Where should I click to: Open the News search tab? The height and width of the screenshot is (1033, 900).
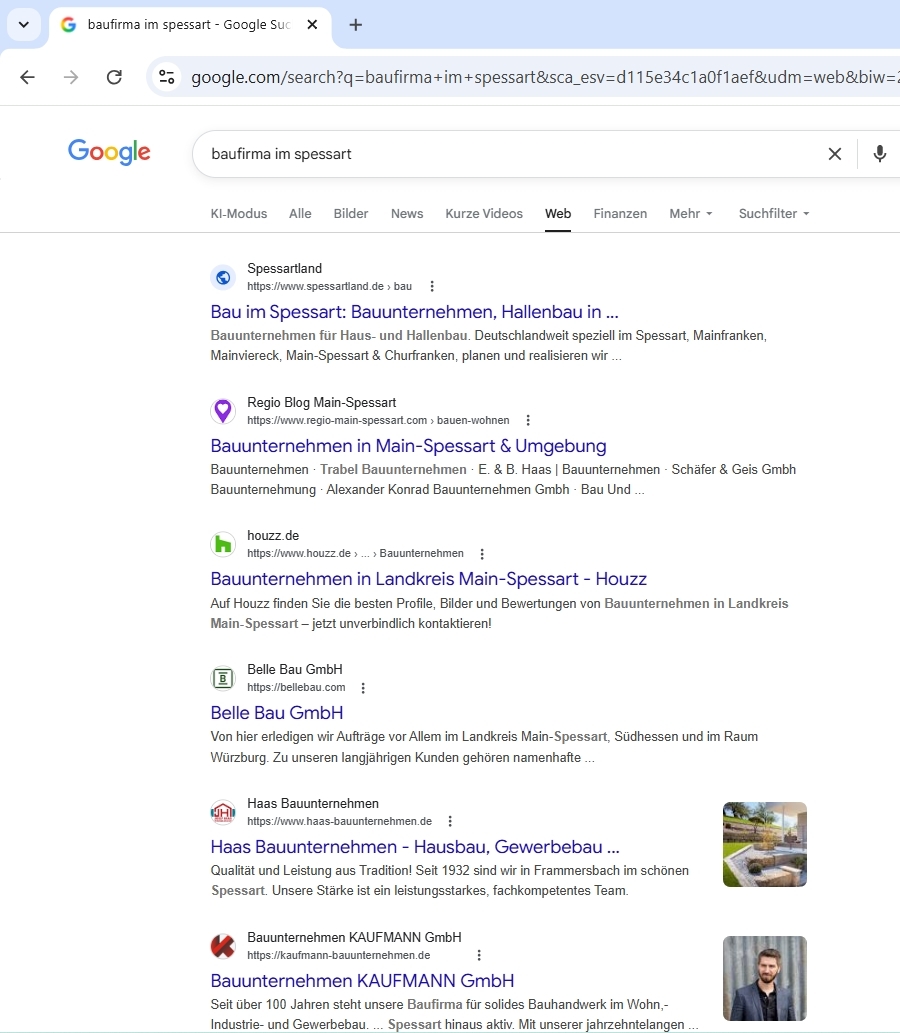click(407, 214)
